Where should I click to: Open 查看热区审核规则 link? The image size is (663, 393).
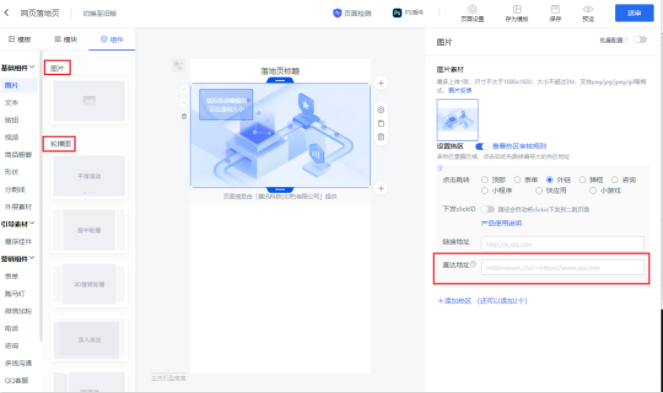tap(519, 146)
